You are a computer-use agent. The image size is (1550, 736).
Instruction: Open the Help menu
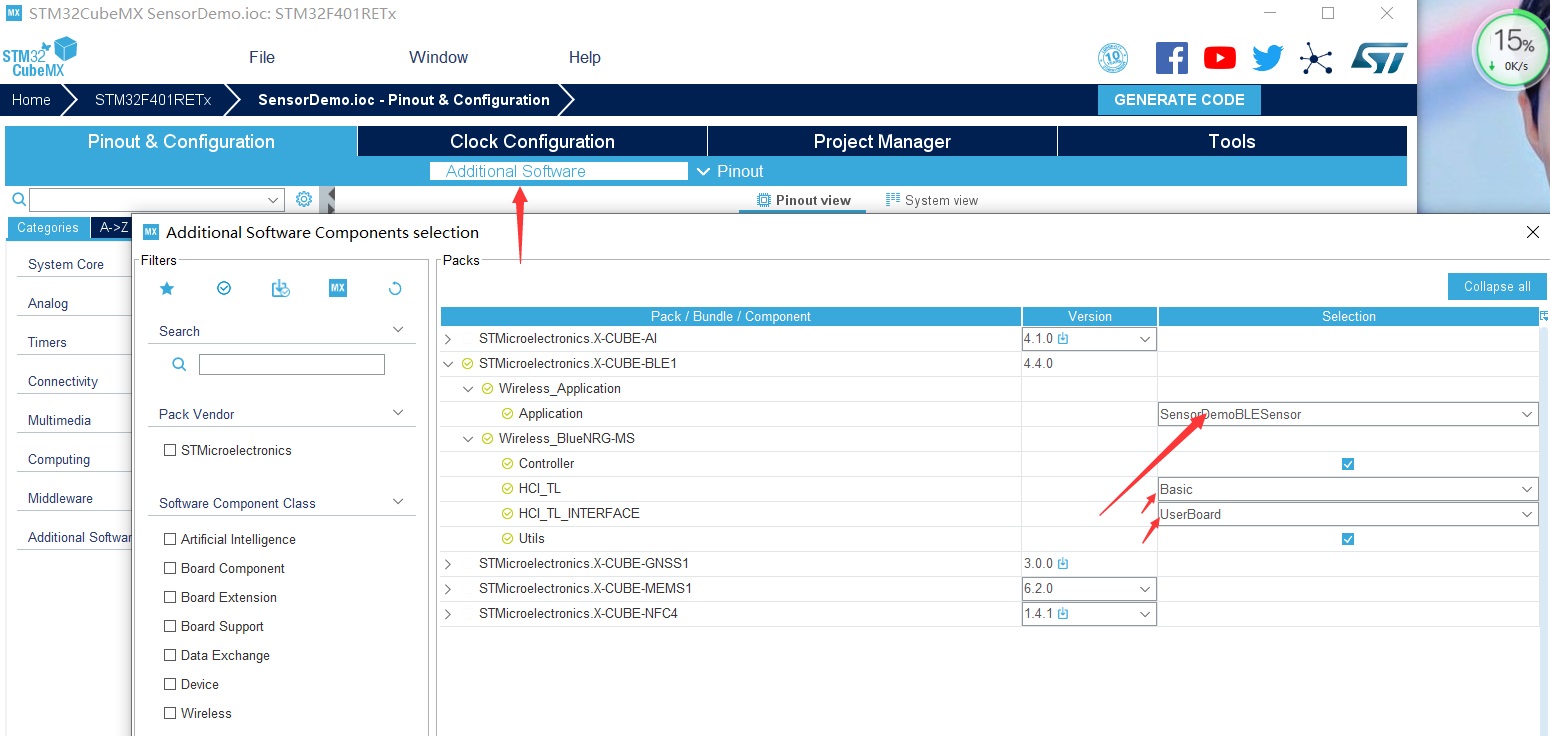(585, 57)
